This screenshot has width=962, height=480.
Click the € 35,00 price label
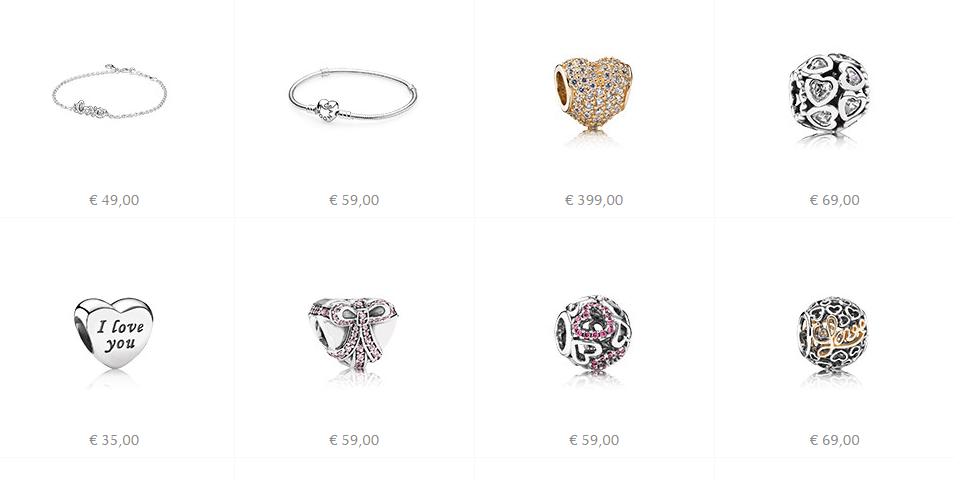tap(114, 440)
